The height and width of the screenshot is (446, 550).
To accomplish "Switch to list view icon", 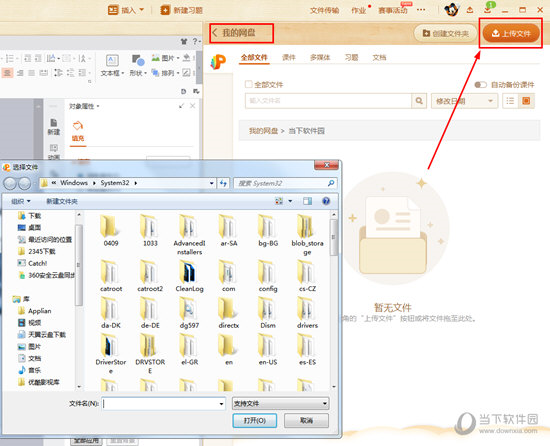I will [510, 101].
